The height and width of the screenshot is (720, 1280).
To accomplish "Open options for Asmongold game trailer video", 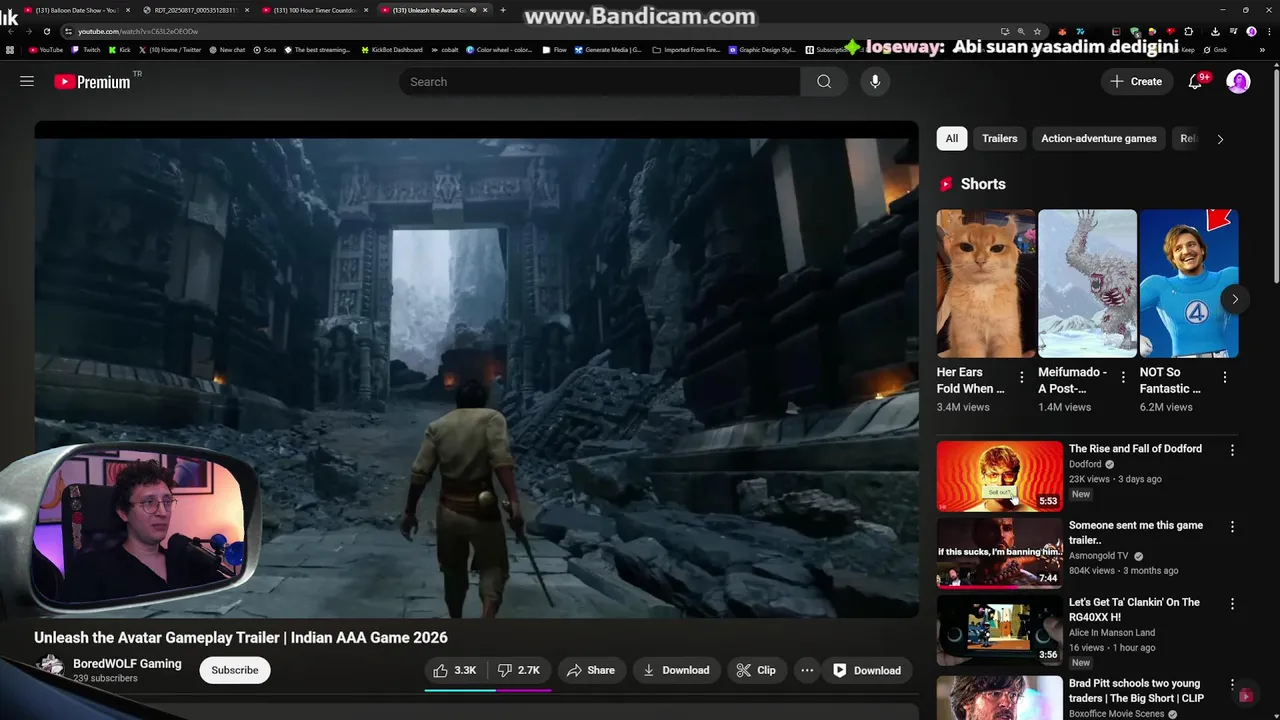I will (x=1232, y=527).
